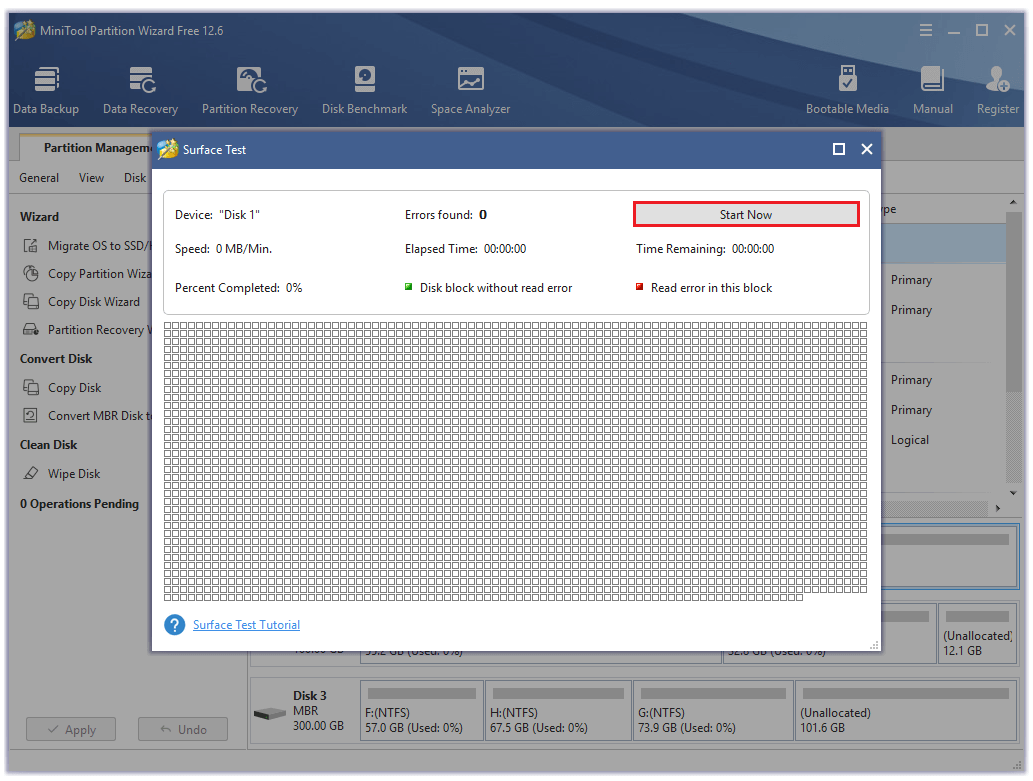The width and height of the screenshot is (1033, 781).
Task: Start the Disk Benchmark tool
Action: 364,91
